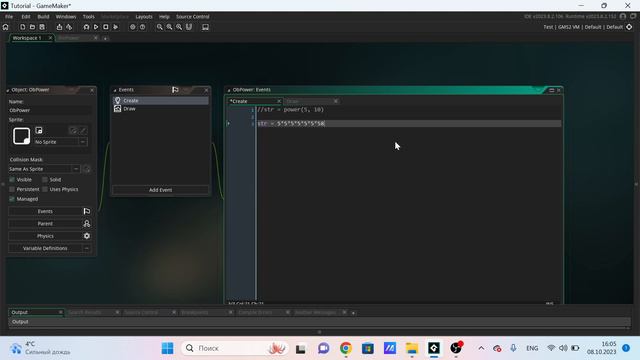Open Google Chrome from the taskbar
Image resolution: width=640 pixels, height=360 pixels.
[346, 348]
